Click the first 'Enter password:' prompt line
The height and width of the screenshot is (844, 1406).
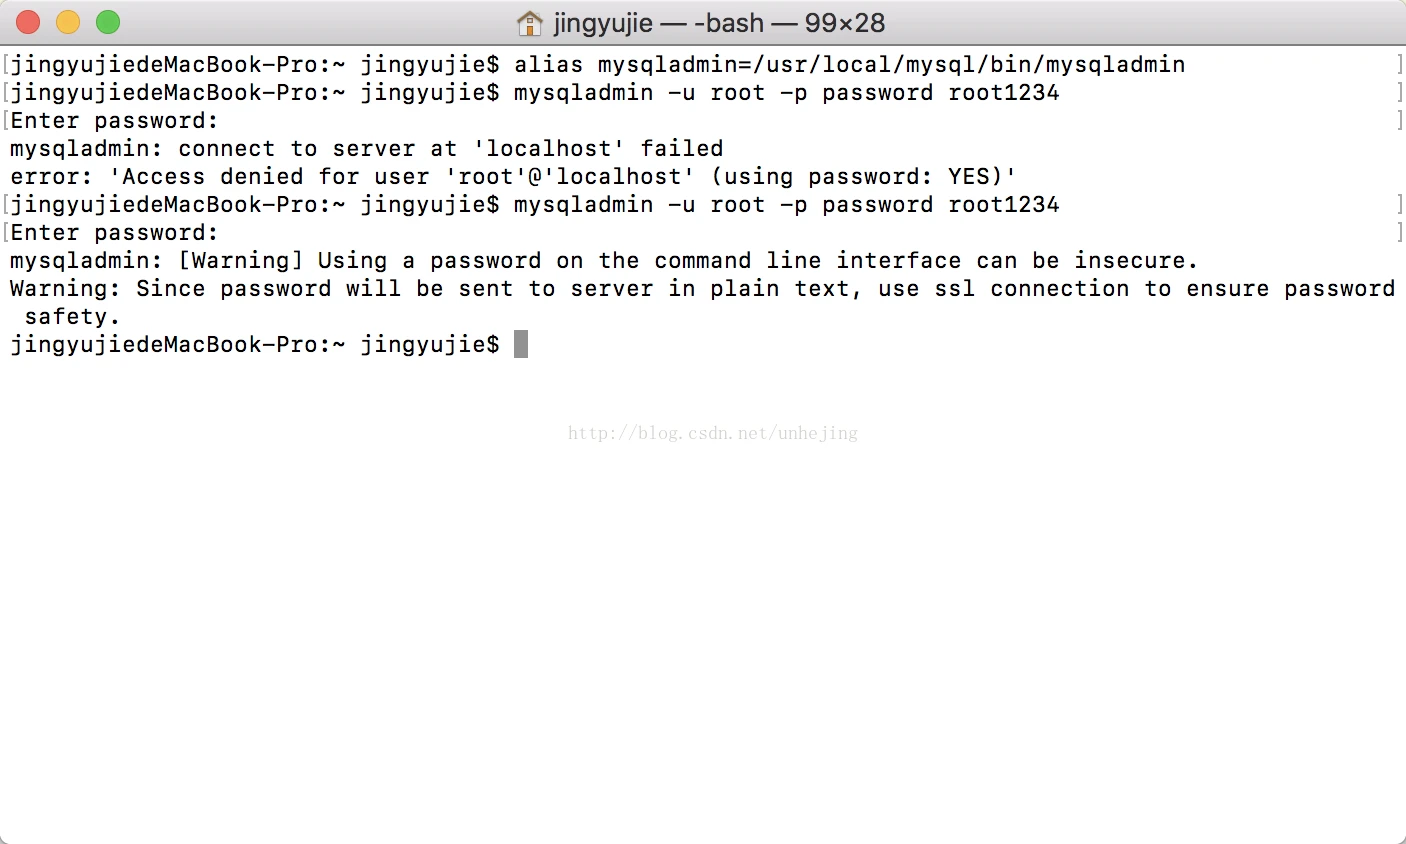coord(114,121)
